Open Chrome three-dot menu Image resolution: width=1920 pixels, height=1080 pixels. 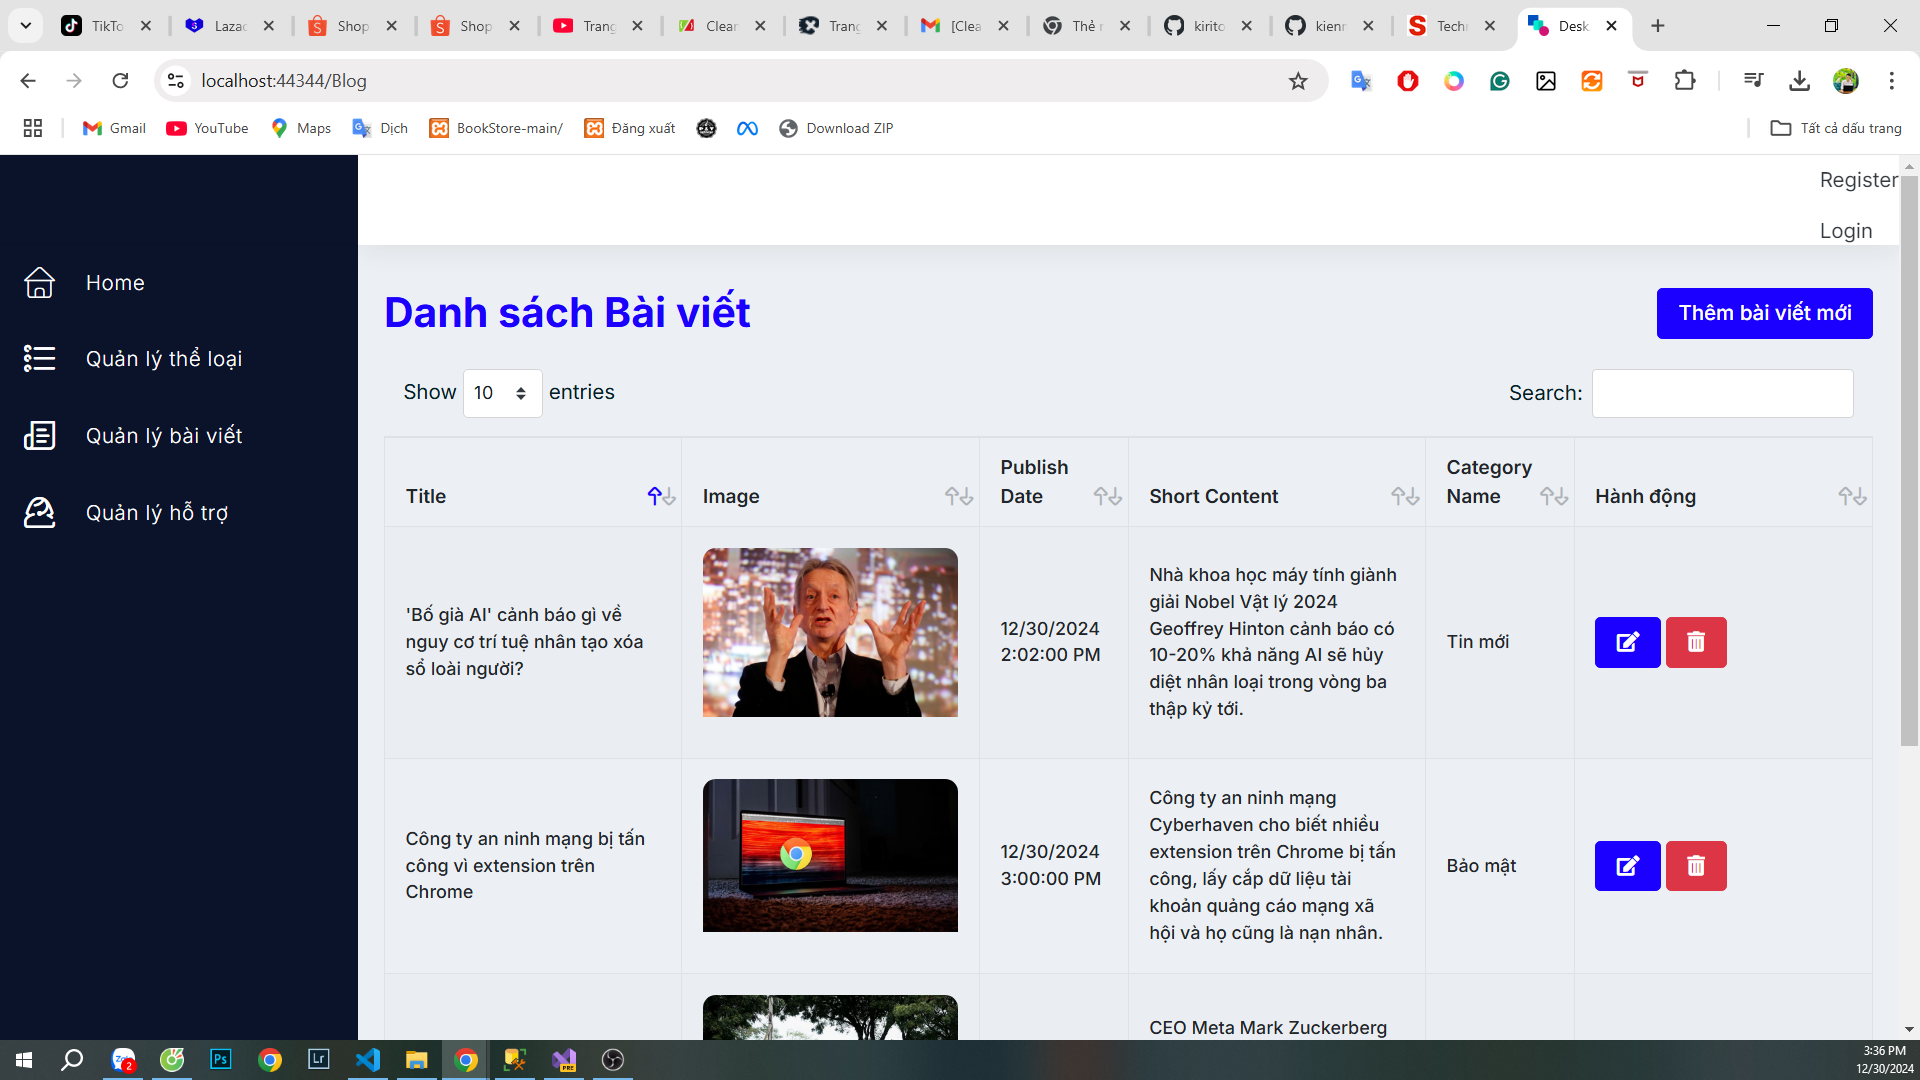(x=1891, y=81)
